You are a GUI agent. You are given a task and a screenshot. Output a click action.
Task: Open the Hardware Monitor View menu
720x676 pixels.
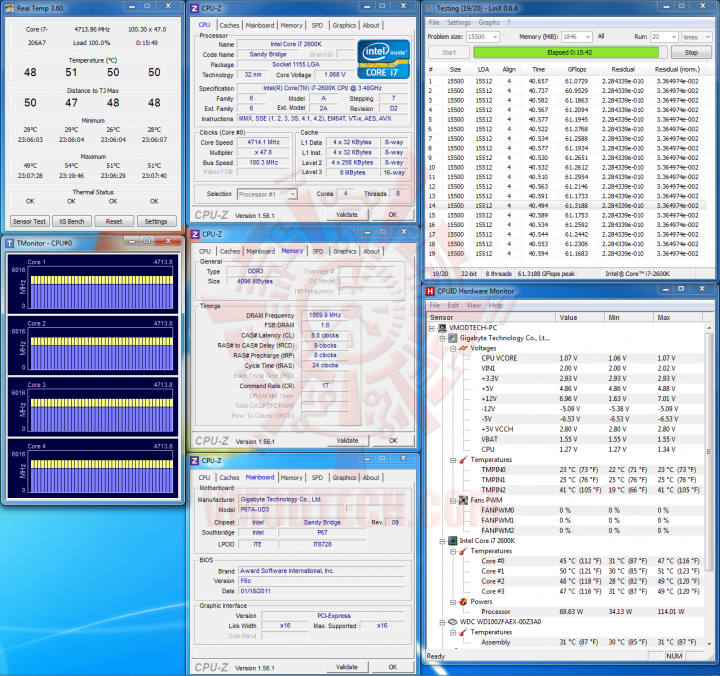tap(473, 305)
